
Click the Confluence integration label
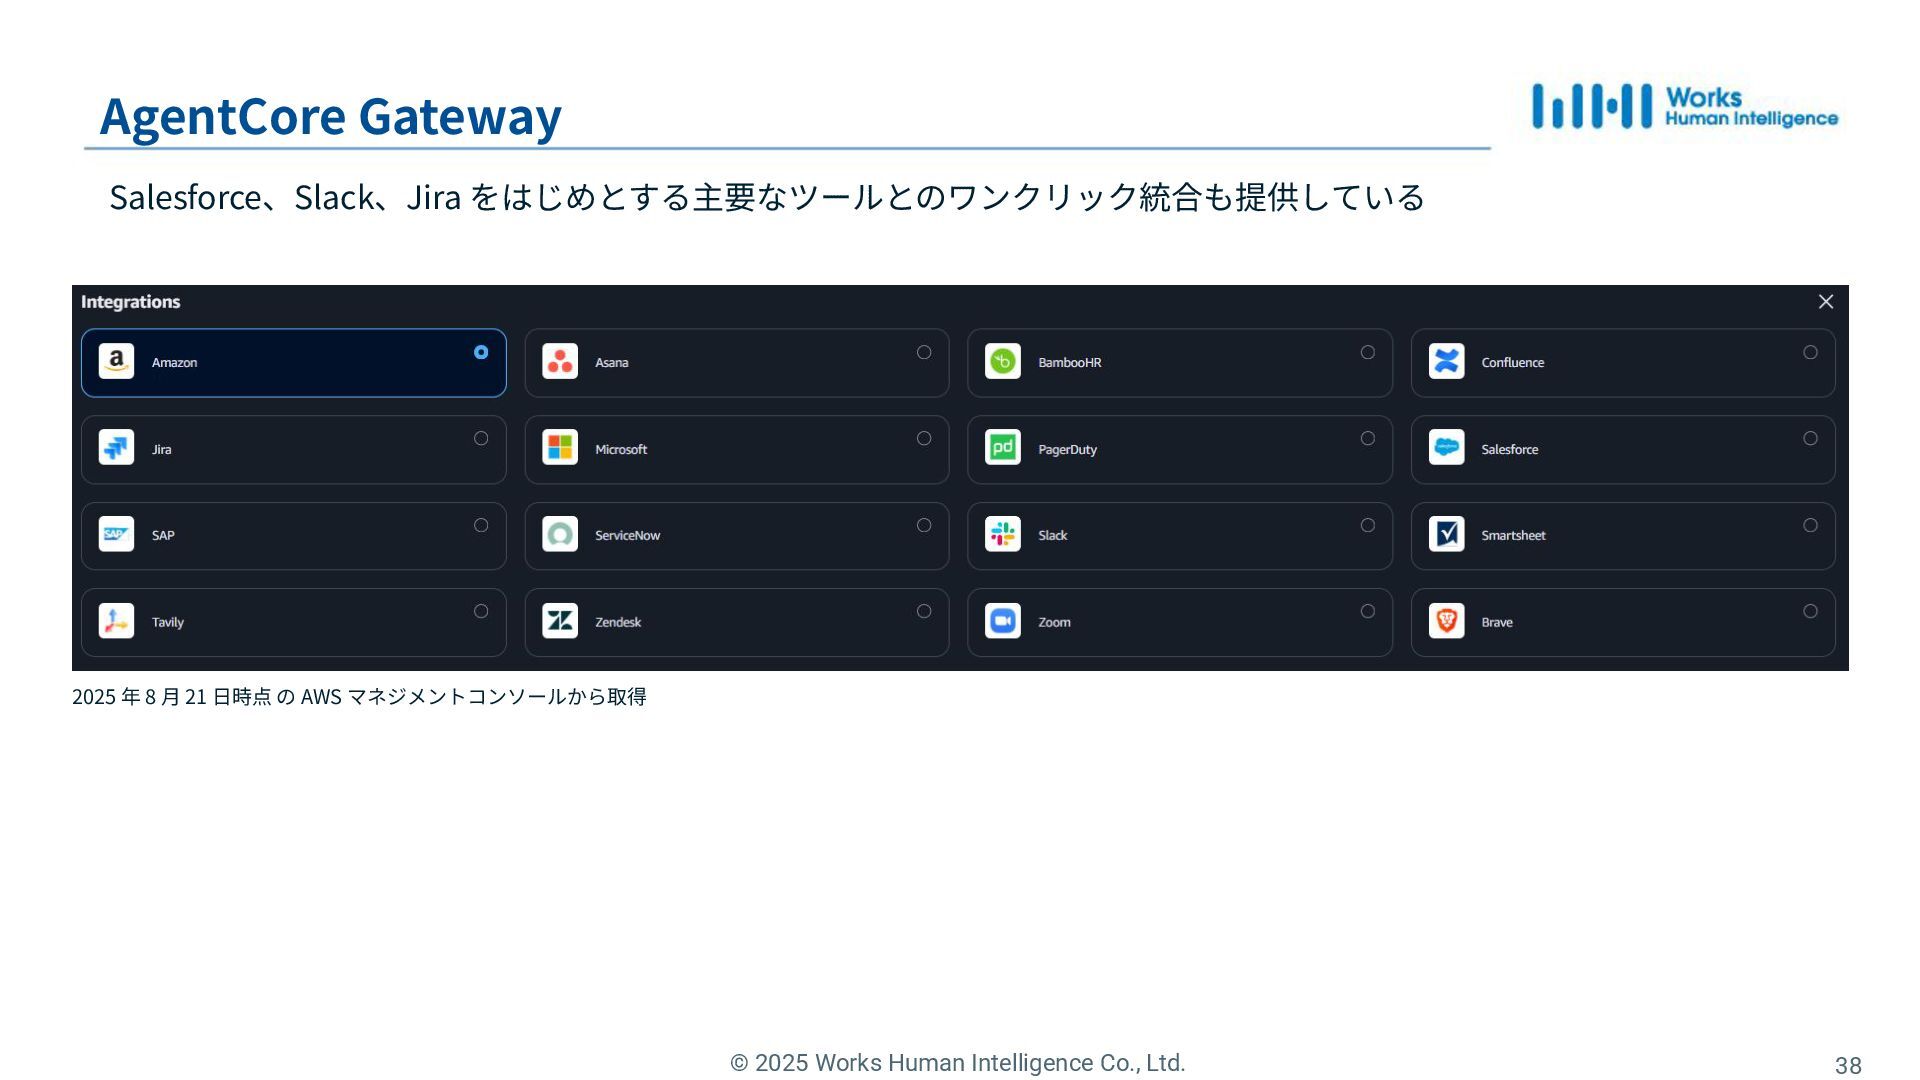click(1512, 363)
